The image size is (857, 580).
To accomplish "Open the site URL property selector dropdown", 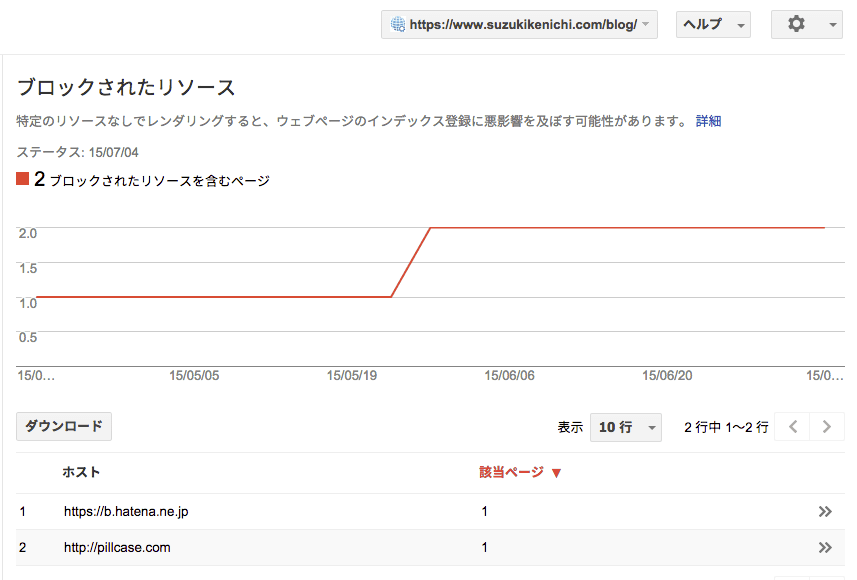I will (518, 25).
